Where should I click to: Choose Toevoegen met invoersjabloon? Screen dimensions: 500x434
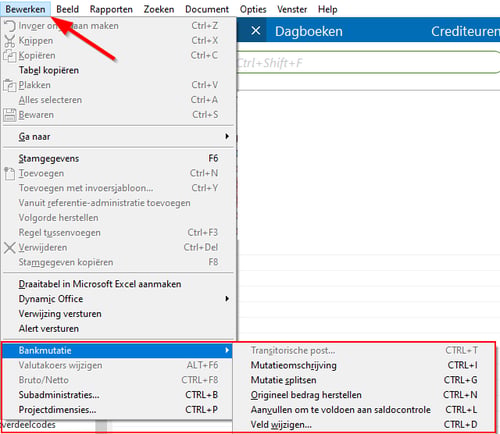119,188
